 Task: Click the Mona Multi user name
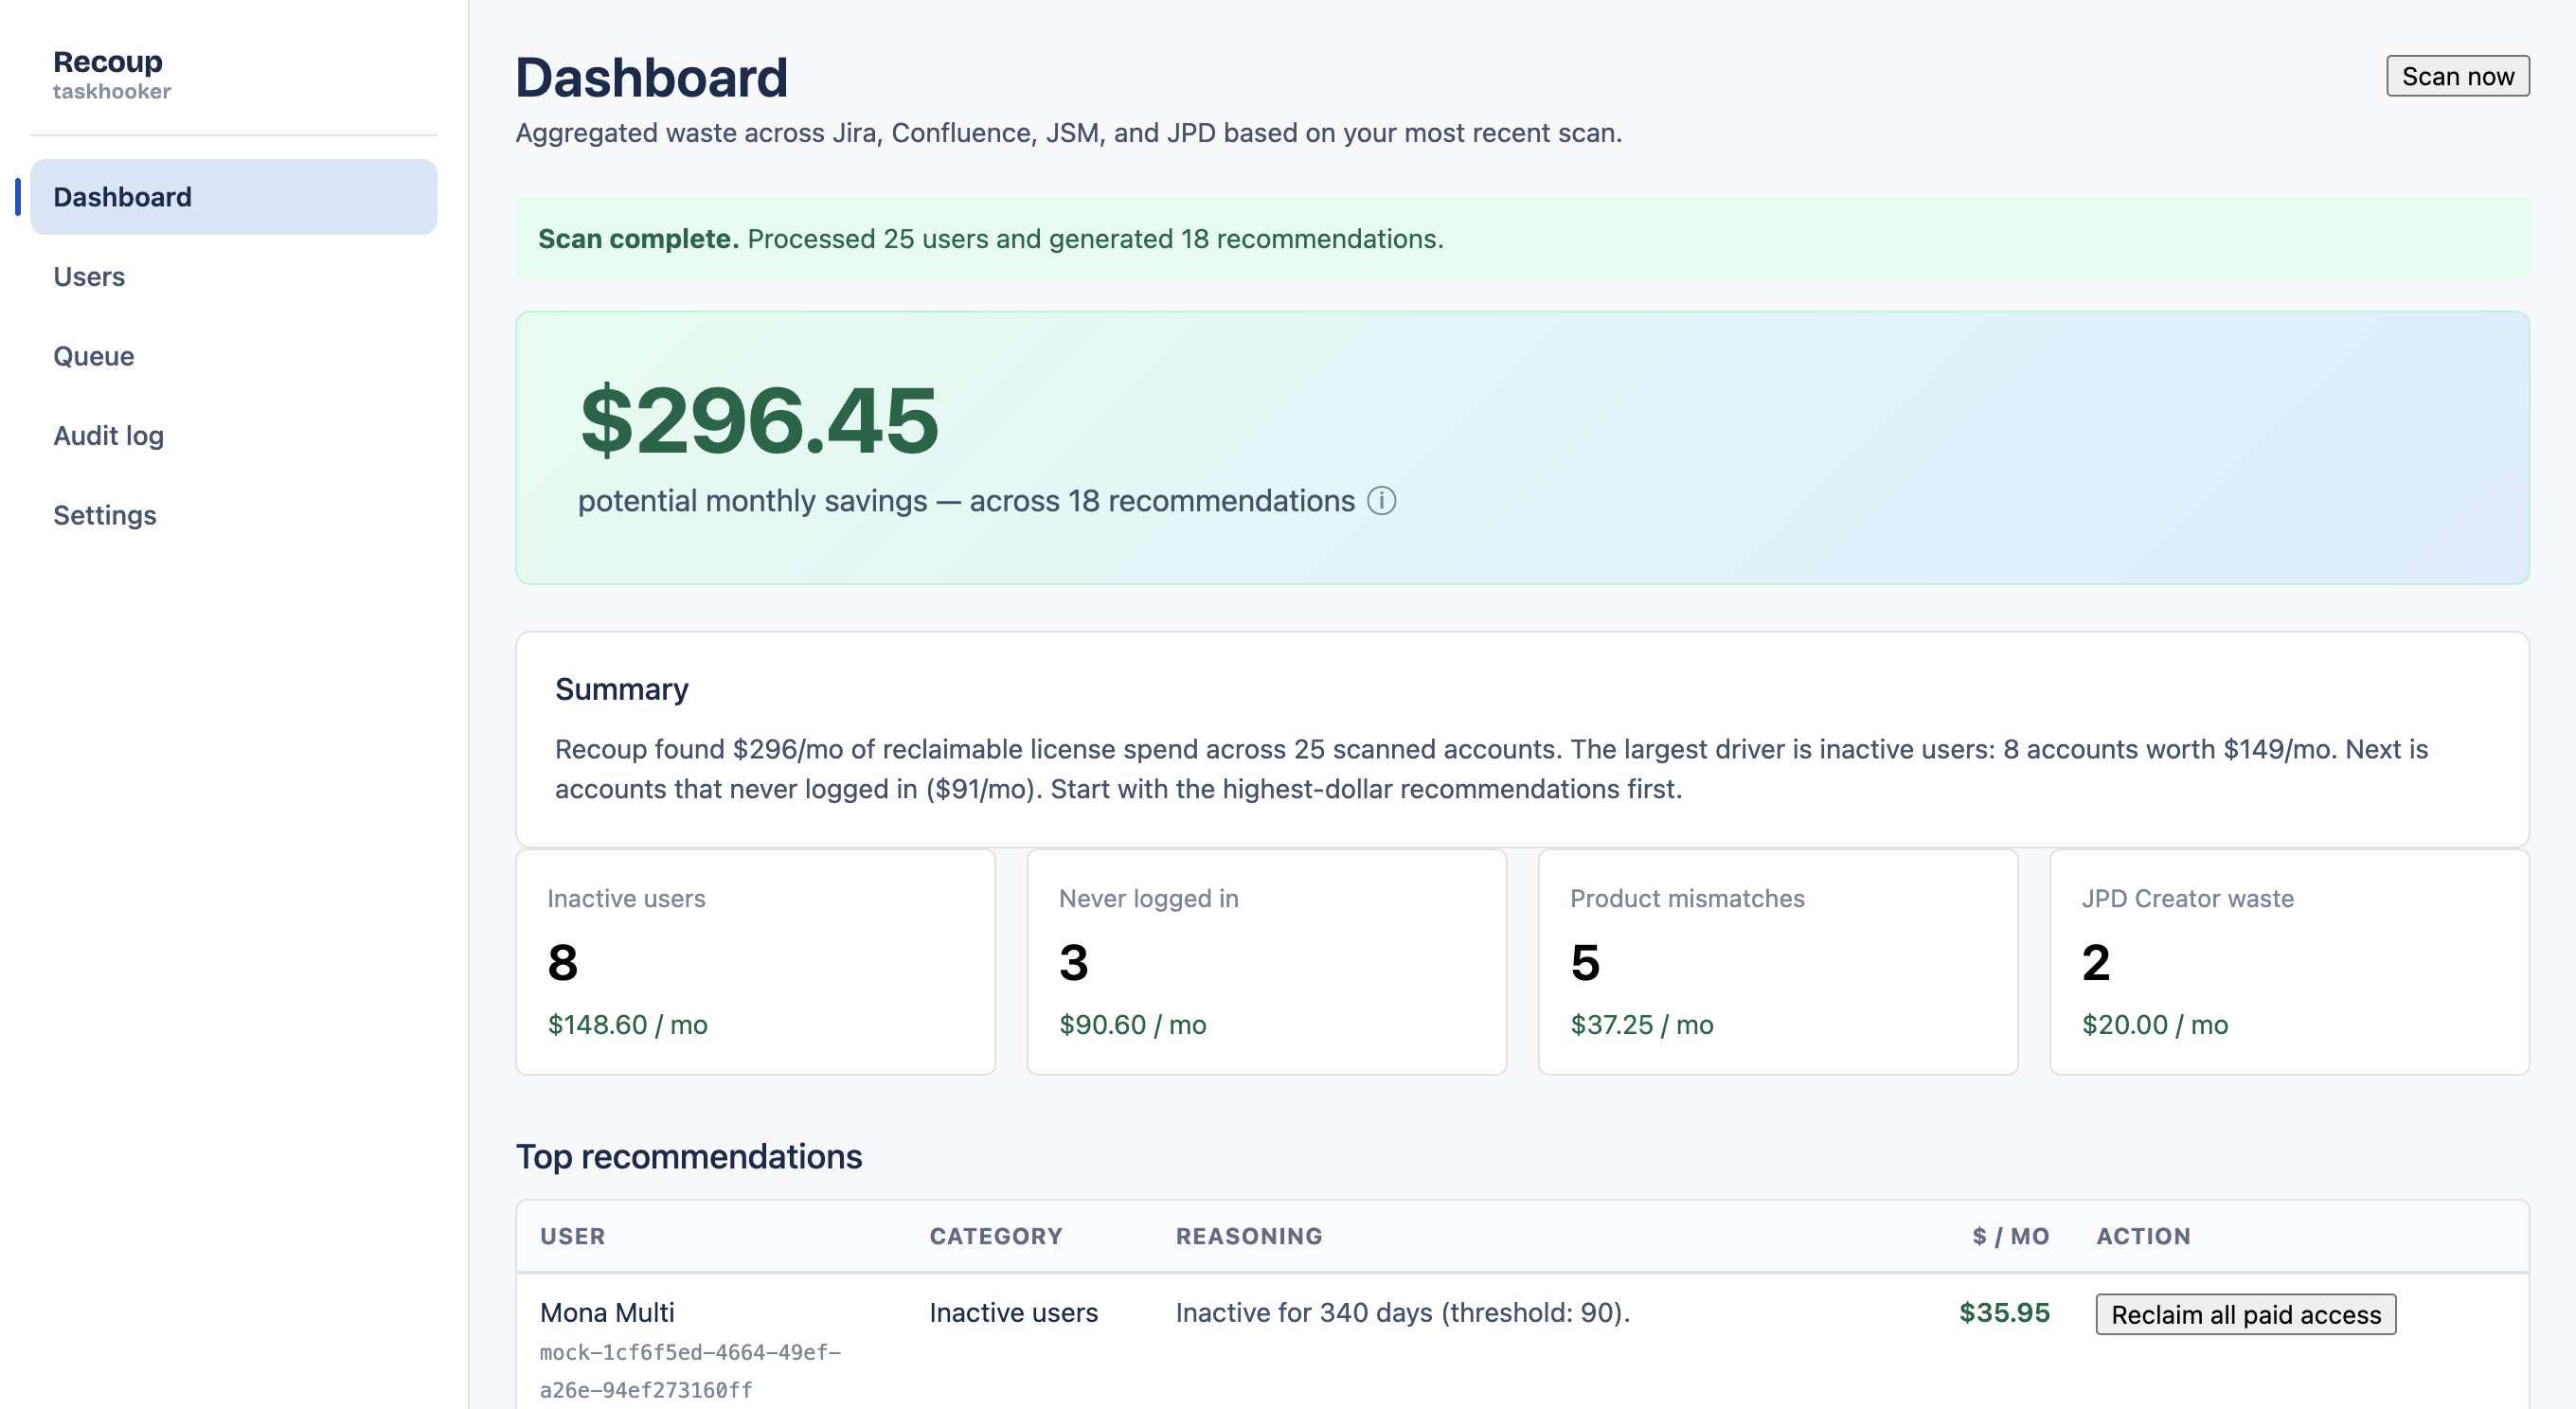(607, 1313)
